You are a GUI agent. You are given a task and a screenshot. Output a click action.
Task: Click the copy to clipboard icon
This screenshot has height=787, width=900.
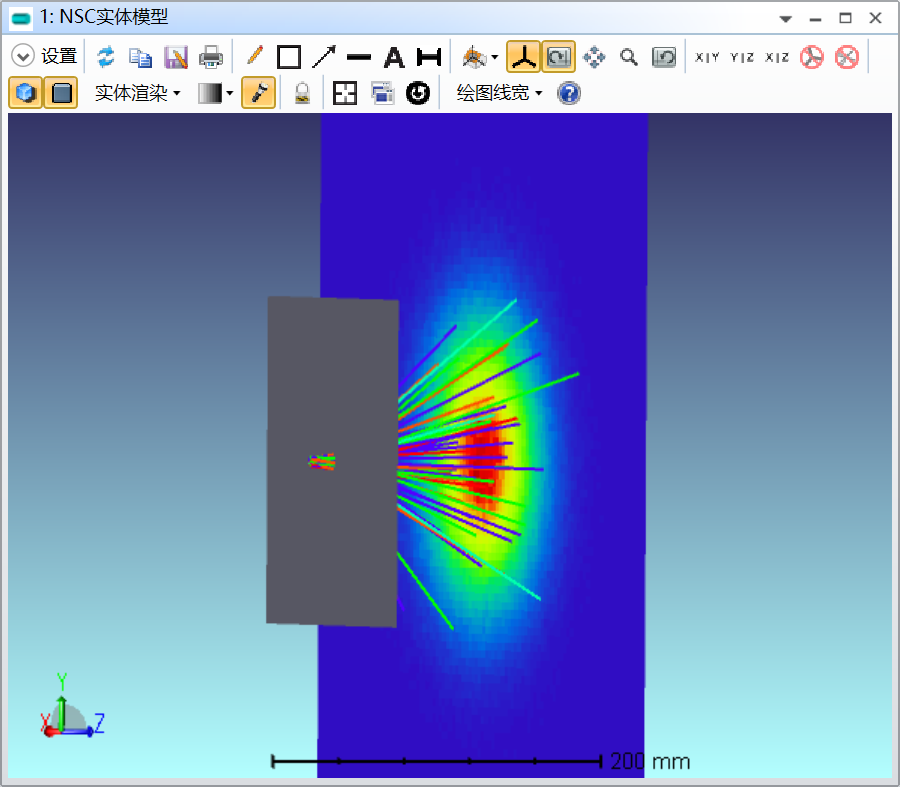[140, 57]
